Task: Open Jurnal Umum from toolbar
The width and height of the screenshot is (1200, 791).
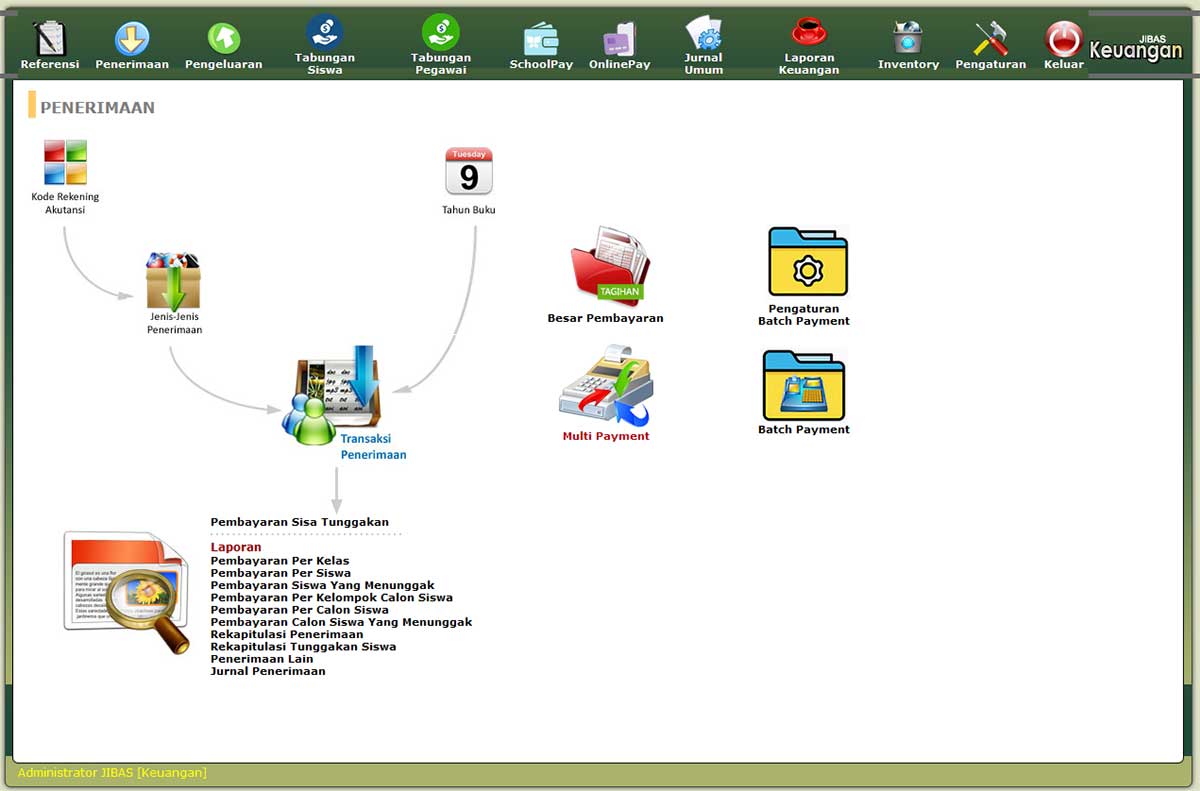Action: (704, 45)
